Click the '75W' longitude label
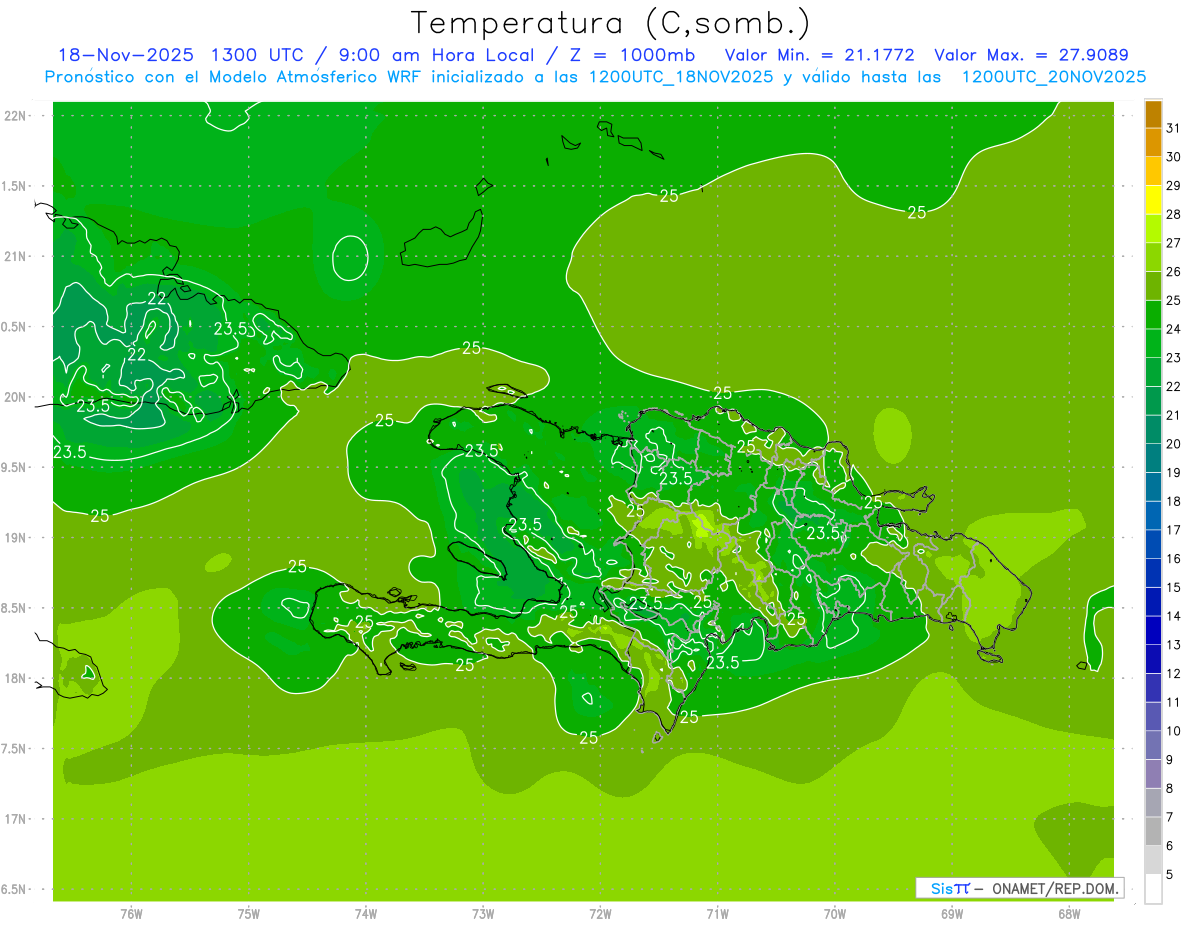Screen dimensions: 1200x927 (248, 914)
